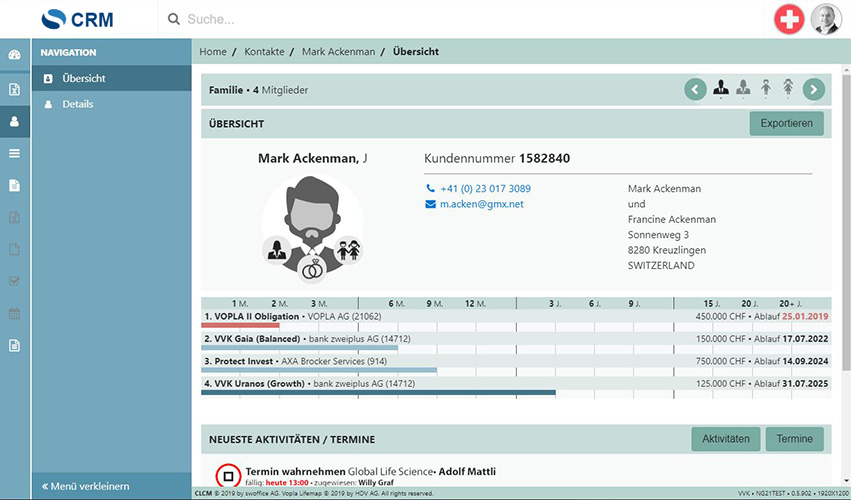Select the boy family member icon
This screenshot has width=851, height=500.
[766, 88]
